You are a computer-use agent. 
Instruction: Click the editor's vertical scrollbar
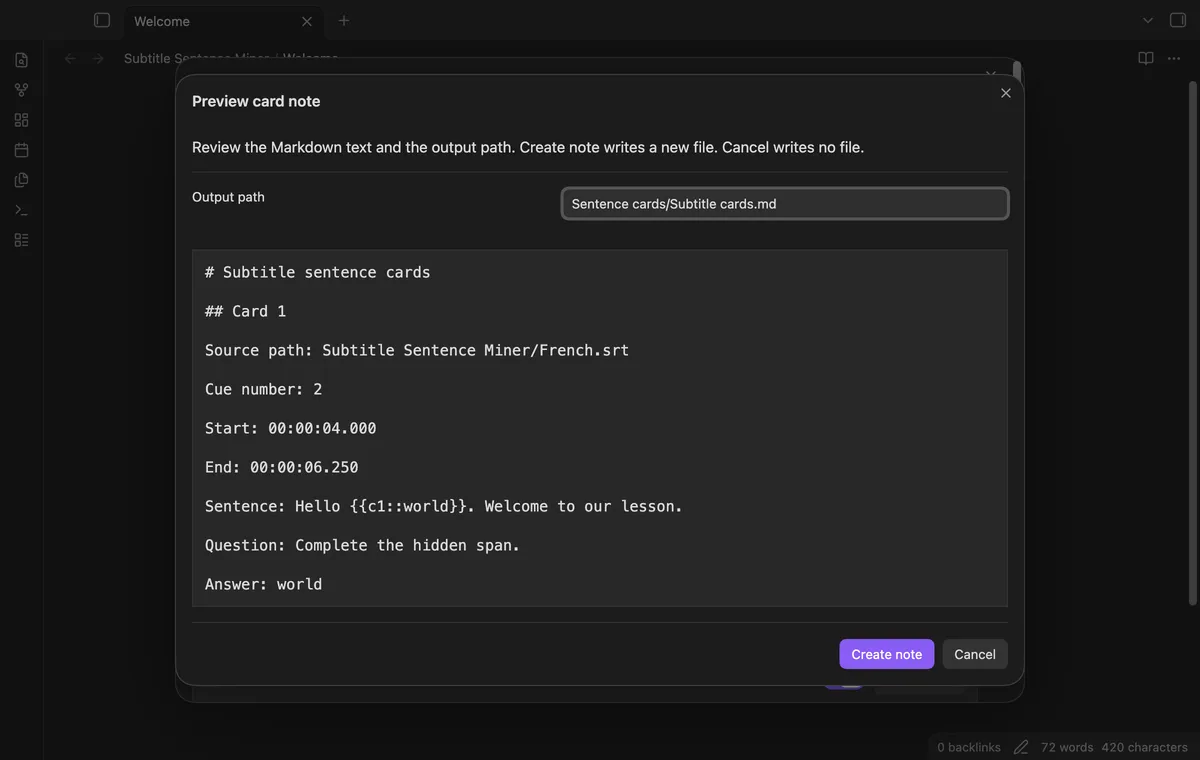tap(1192, 343)
